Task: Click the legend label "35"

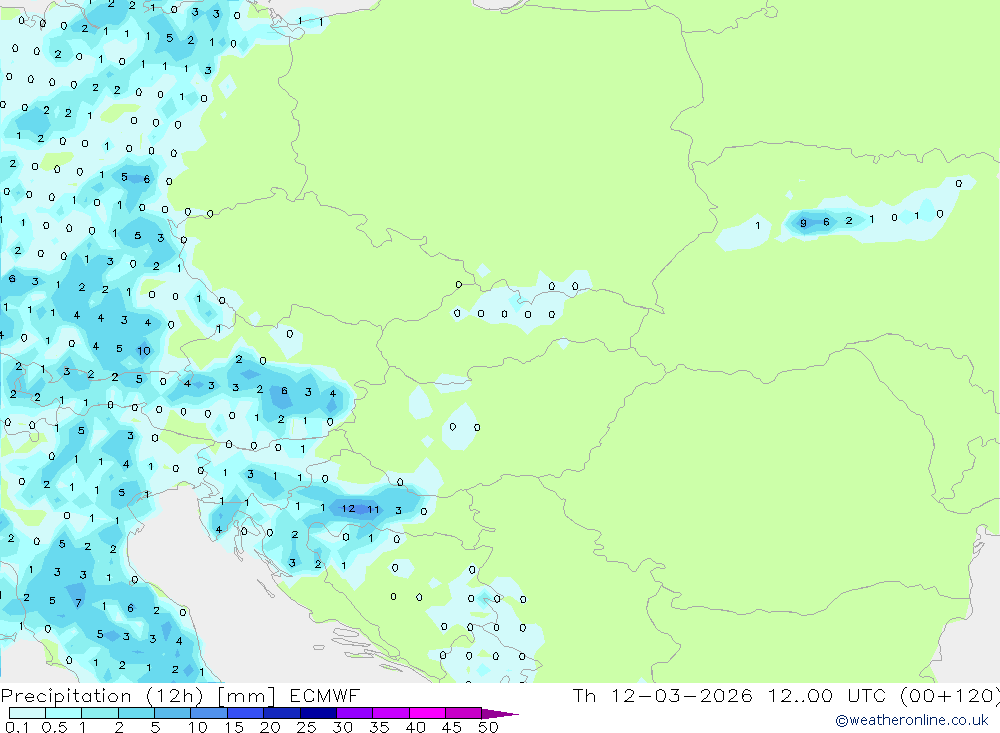Action: tap(379, 727)
